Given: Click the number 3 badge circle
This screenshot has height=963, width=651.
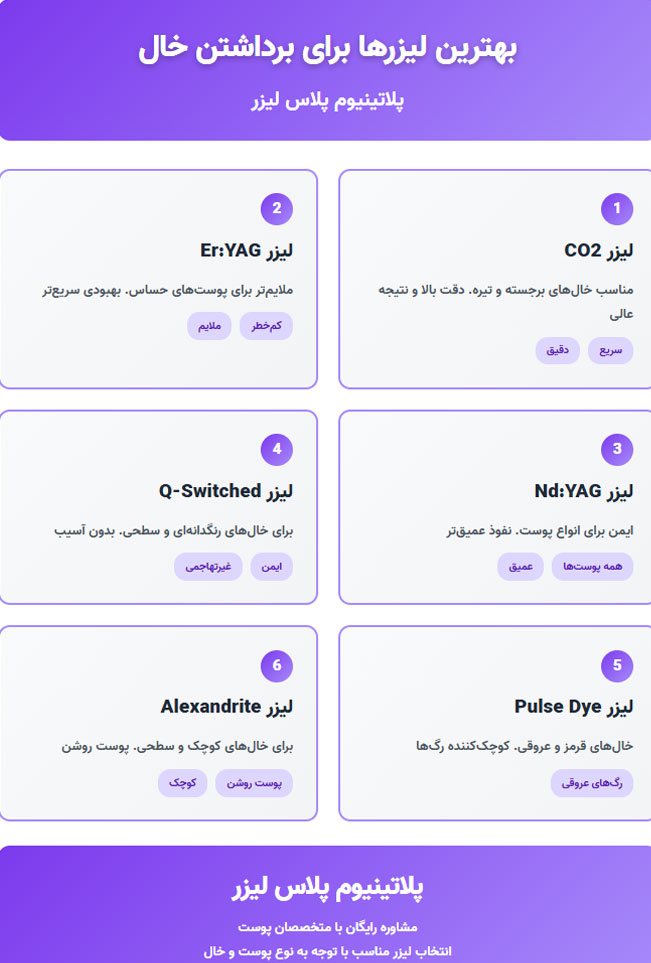Looking at the screenshot, I should (x=617, y=449).
